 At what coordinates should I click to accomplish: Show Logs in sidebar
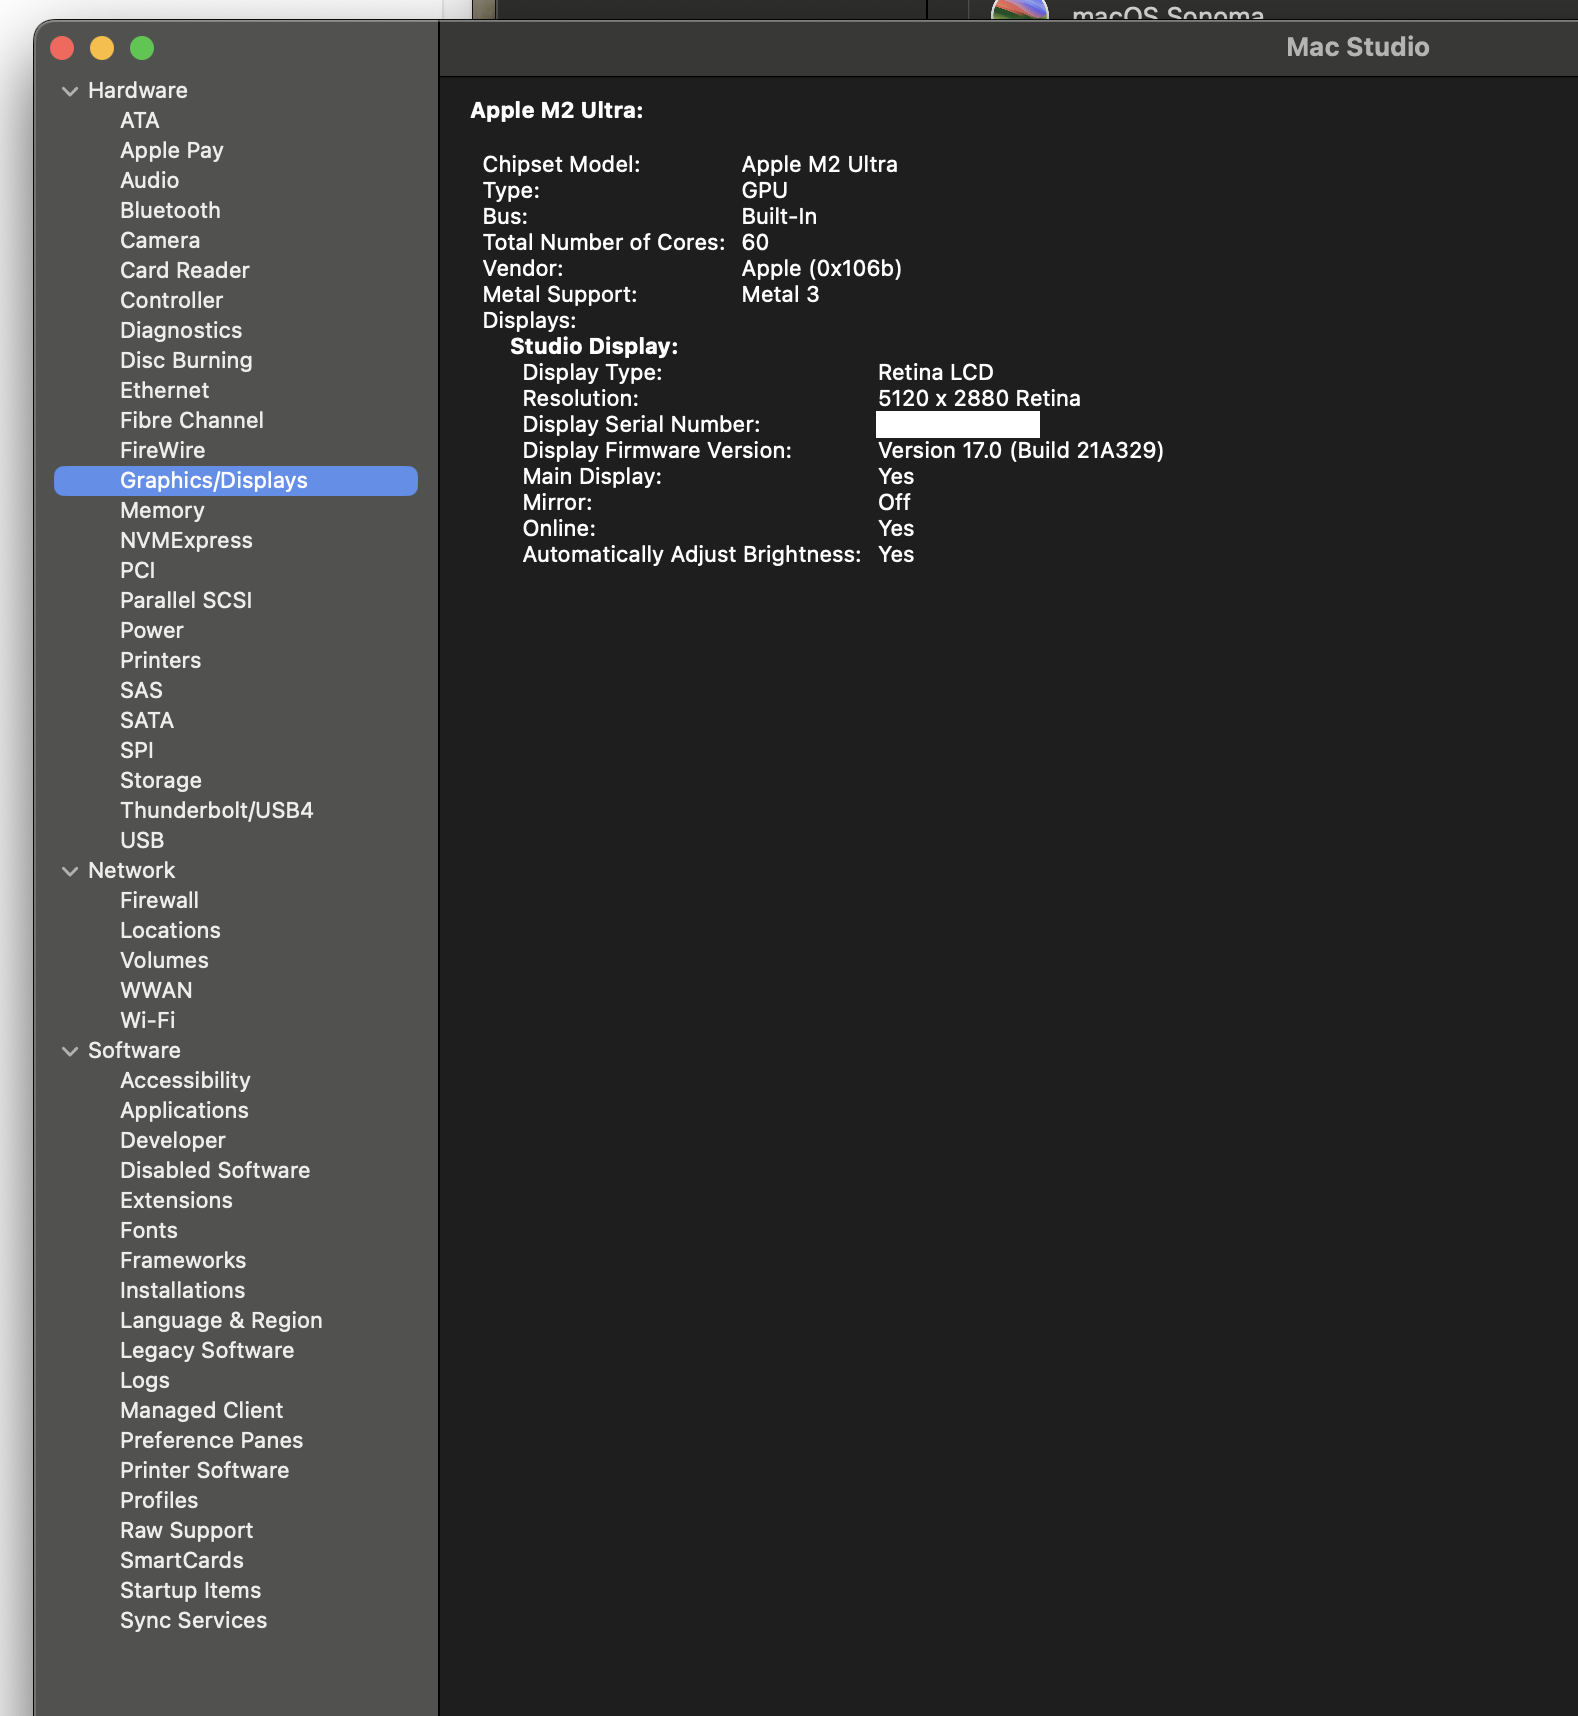pos(145,1380)
